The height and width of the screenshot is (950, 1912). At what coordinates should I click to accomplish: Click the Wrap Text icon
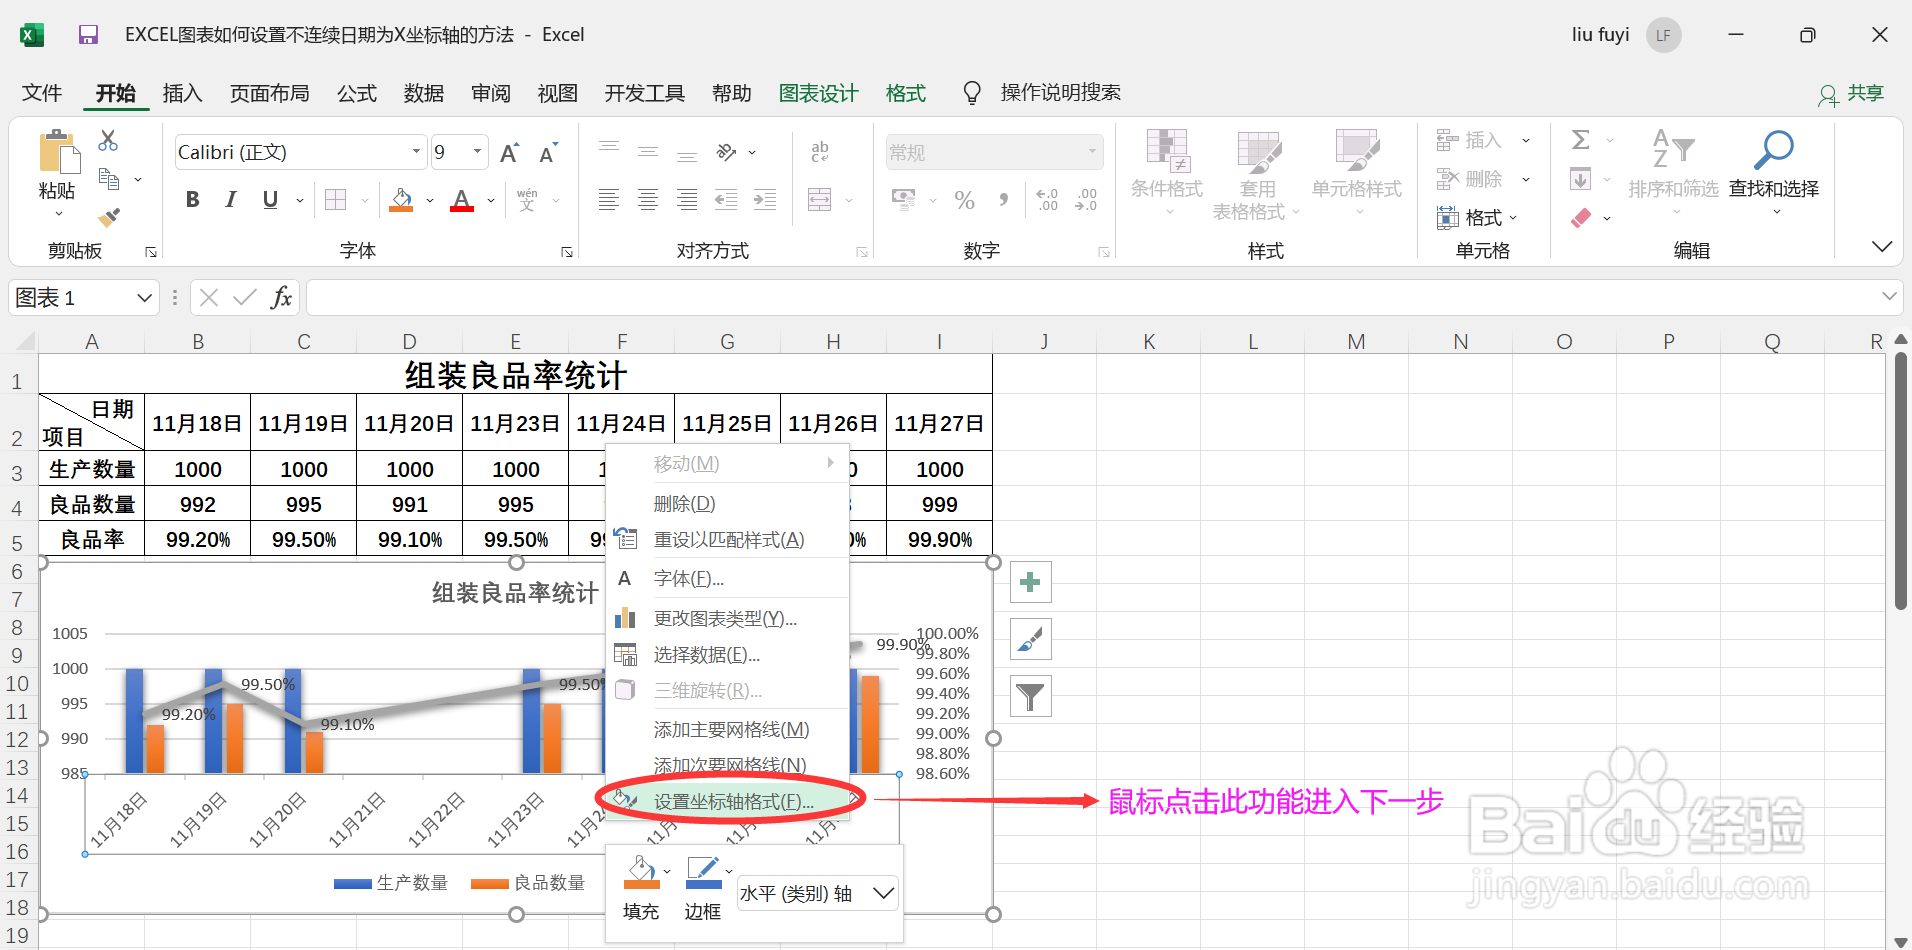pos(820,152)
